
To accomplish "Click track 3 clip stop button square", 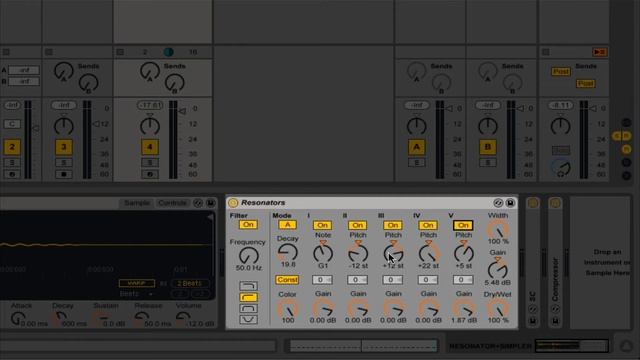I will (49, 52).
